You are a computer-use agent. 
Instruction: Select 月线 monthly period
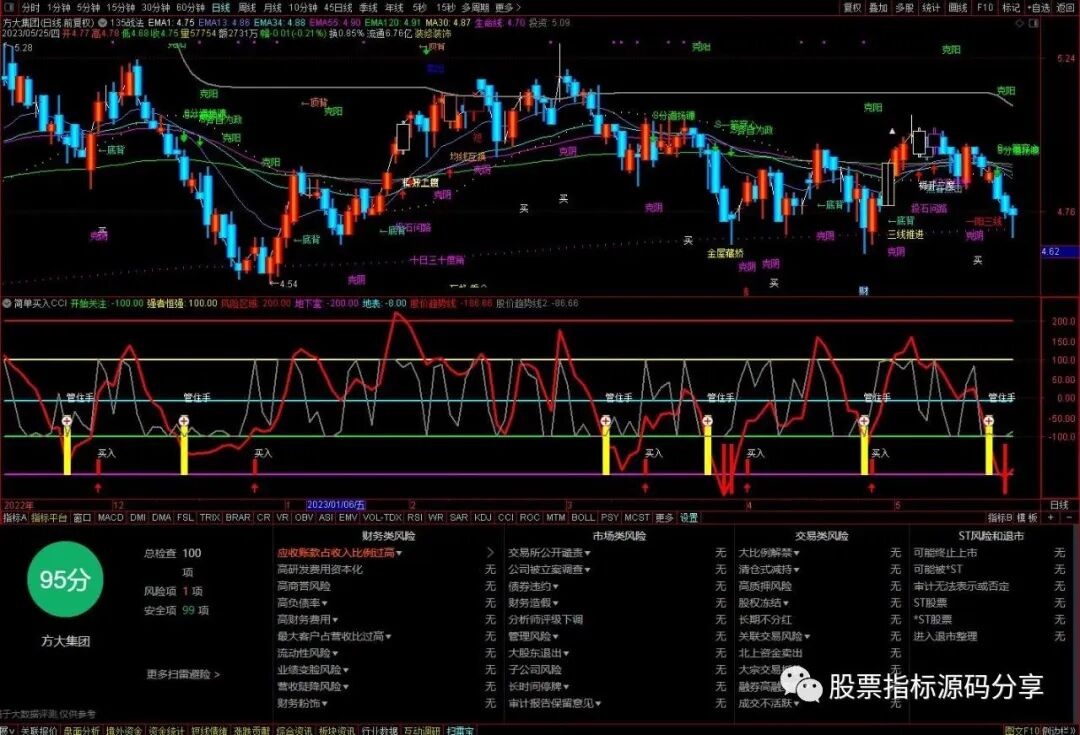273,8
